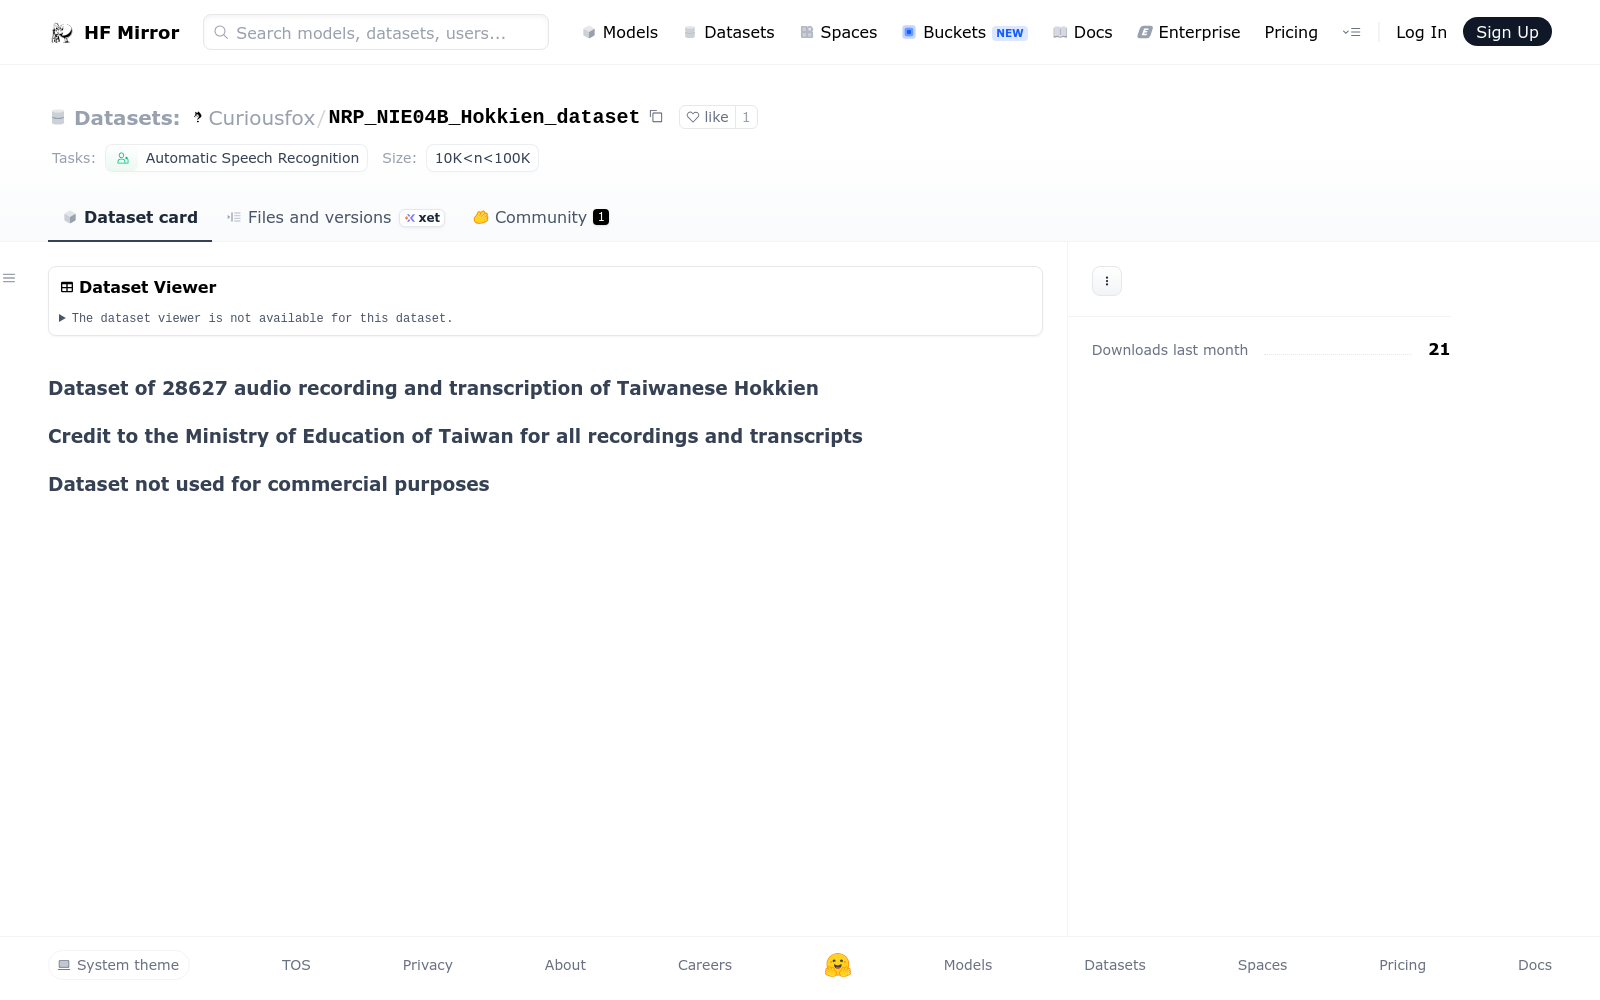Switch to the Community tab
1600x1000 pixels.
(x=541, y=217)
